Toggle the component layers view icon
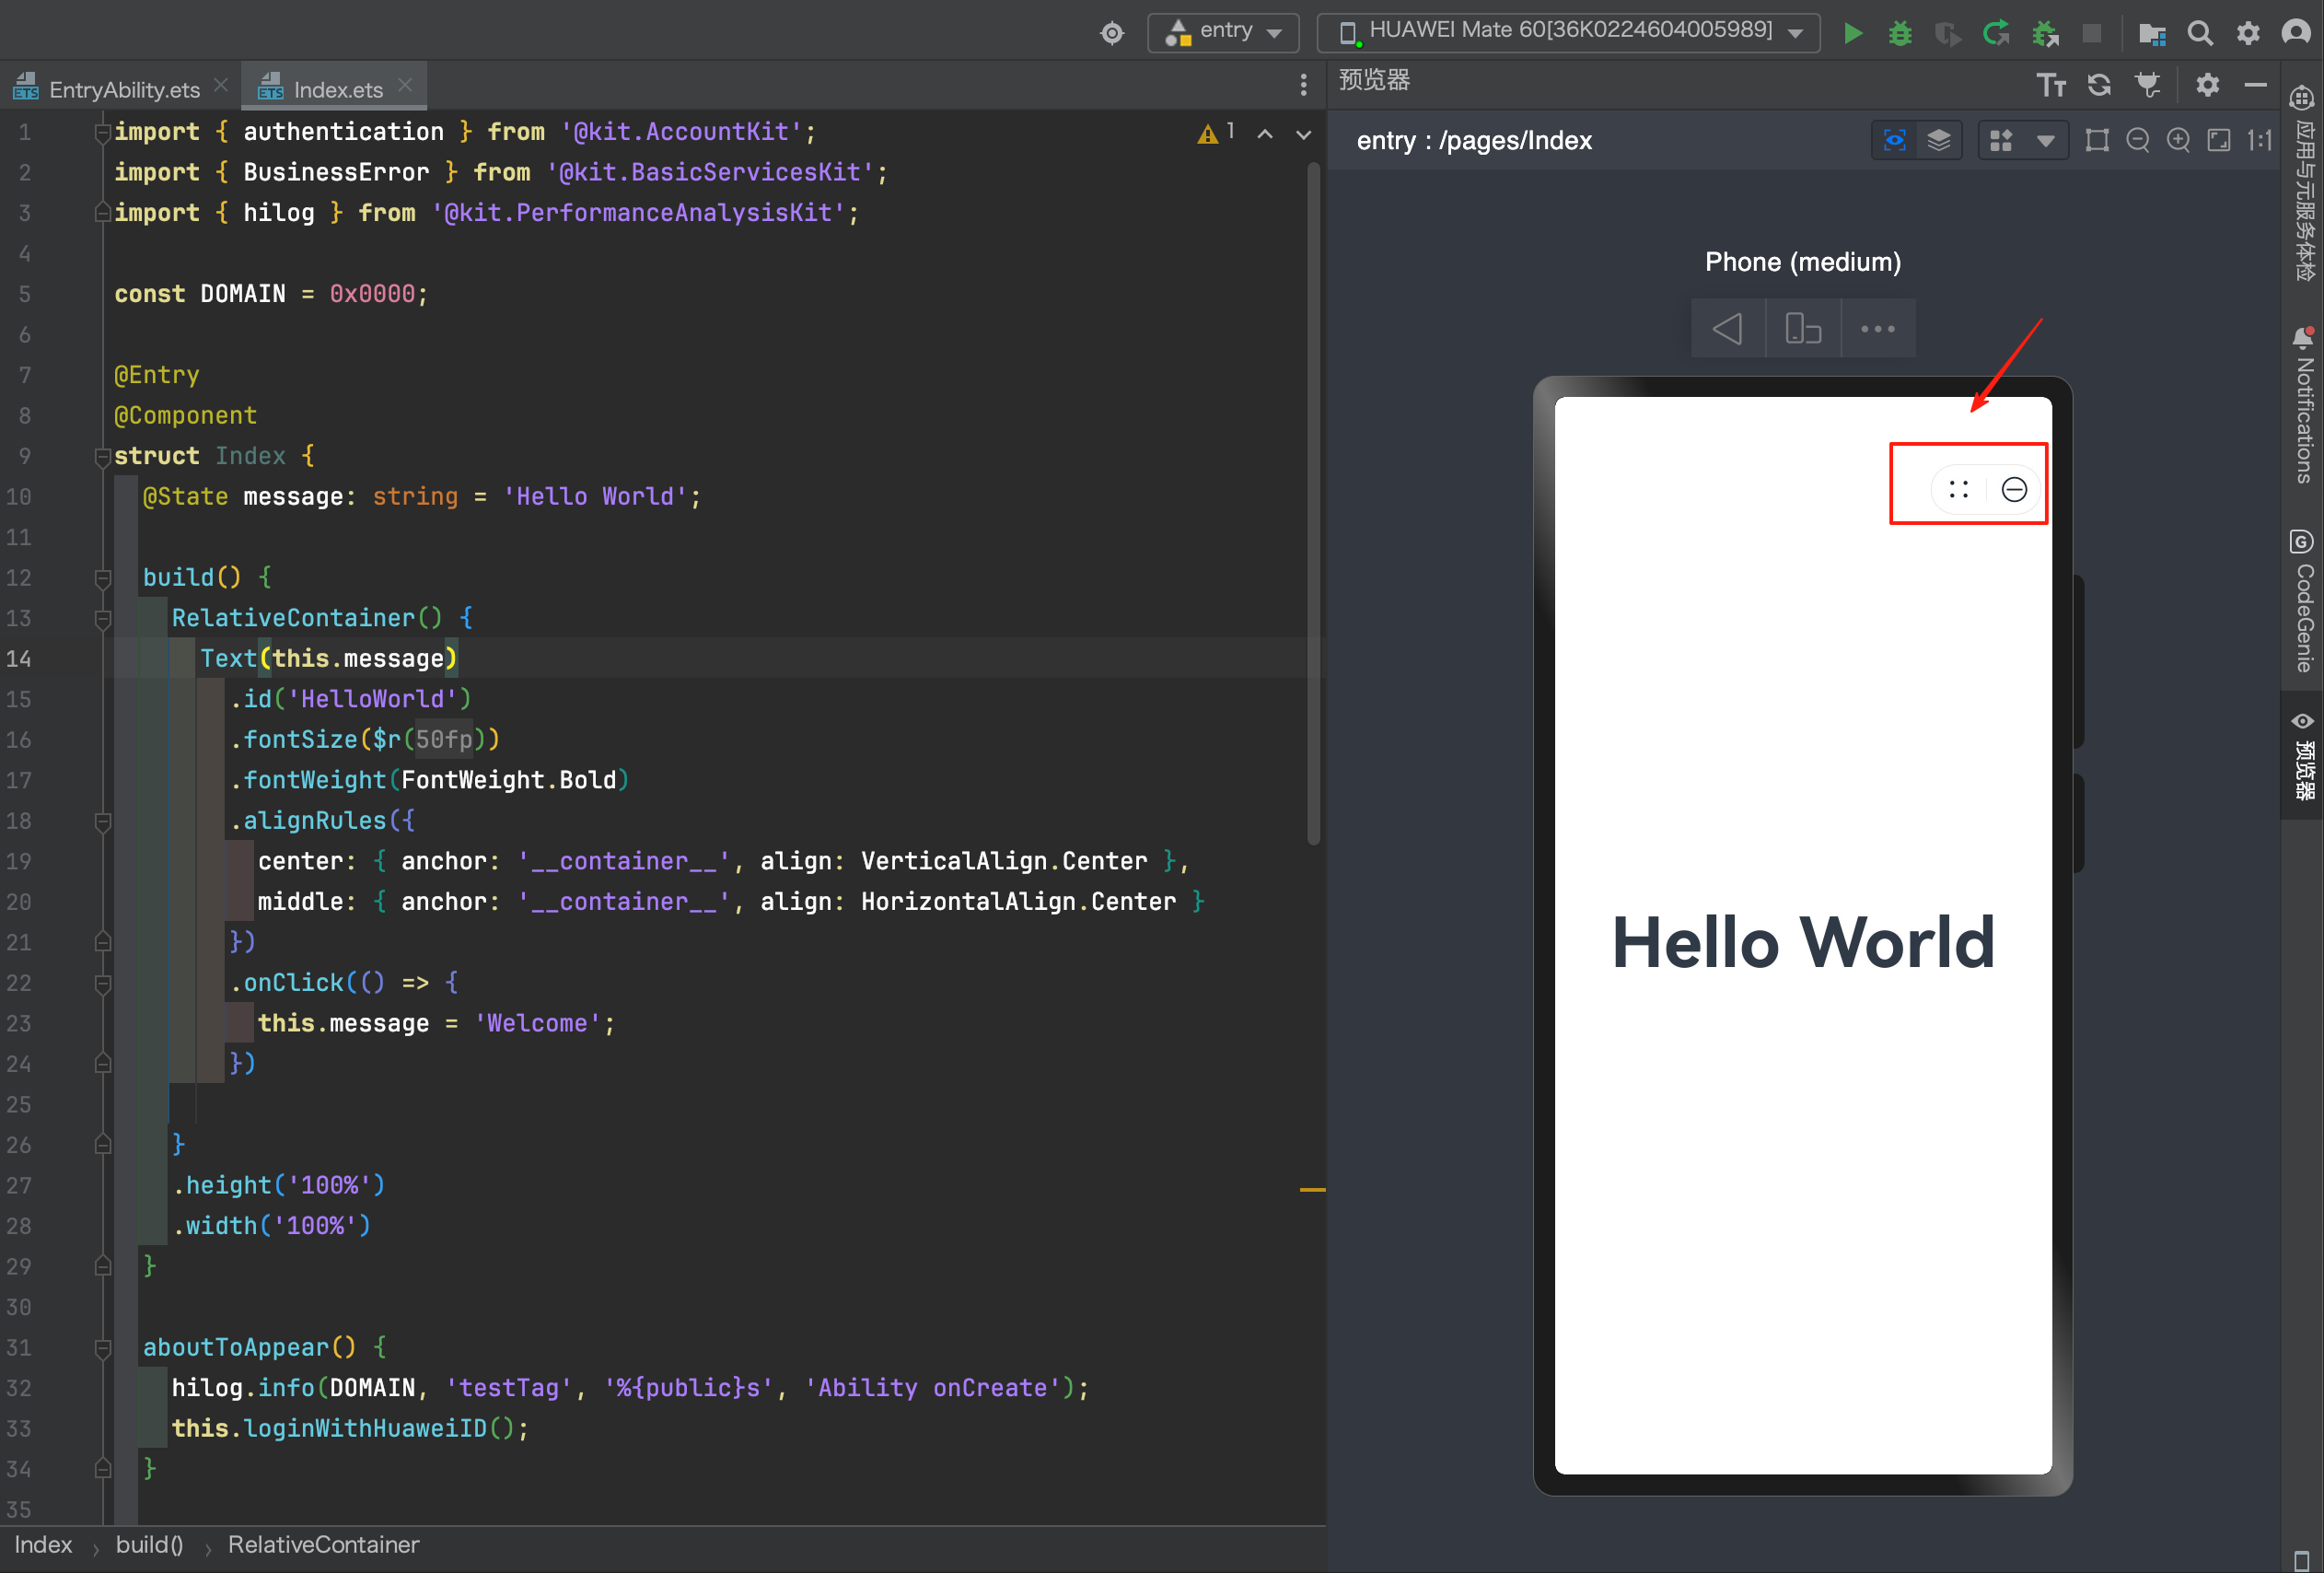 point(1939,140)
